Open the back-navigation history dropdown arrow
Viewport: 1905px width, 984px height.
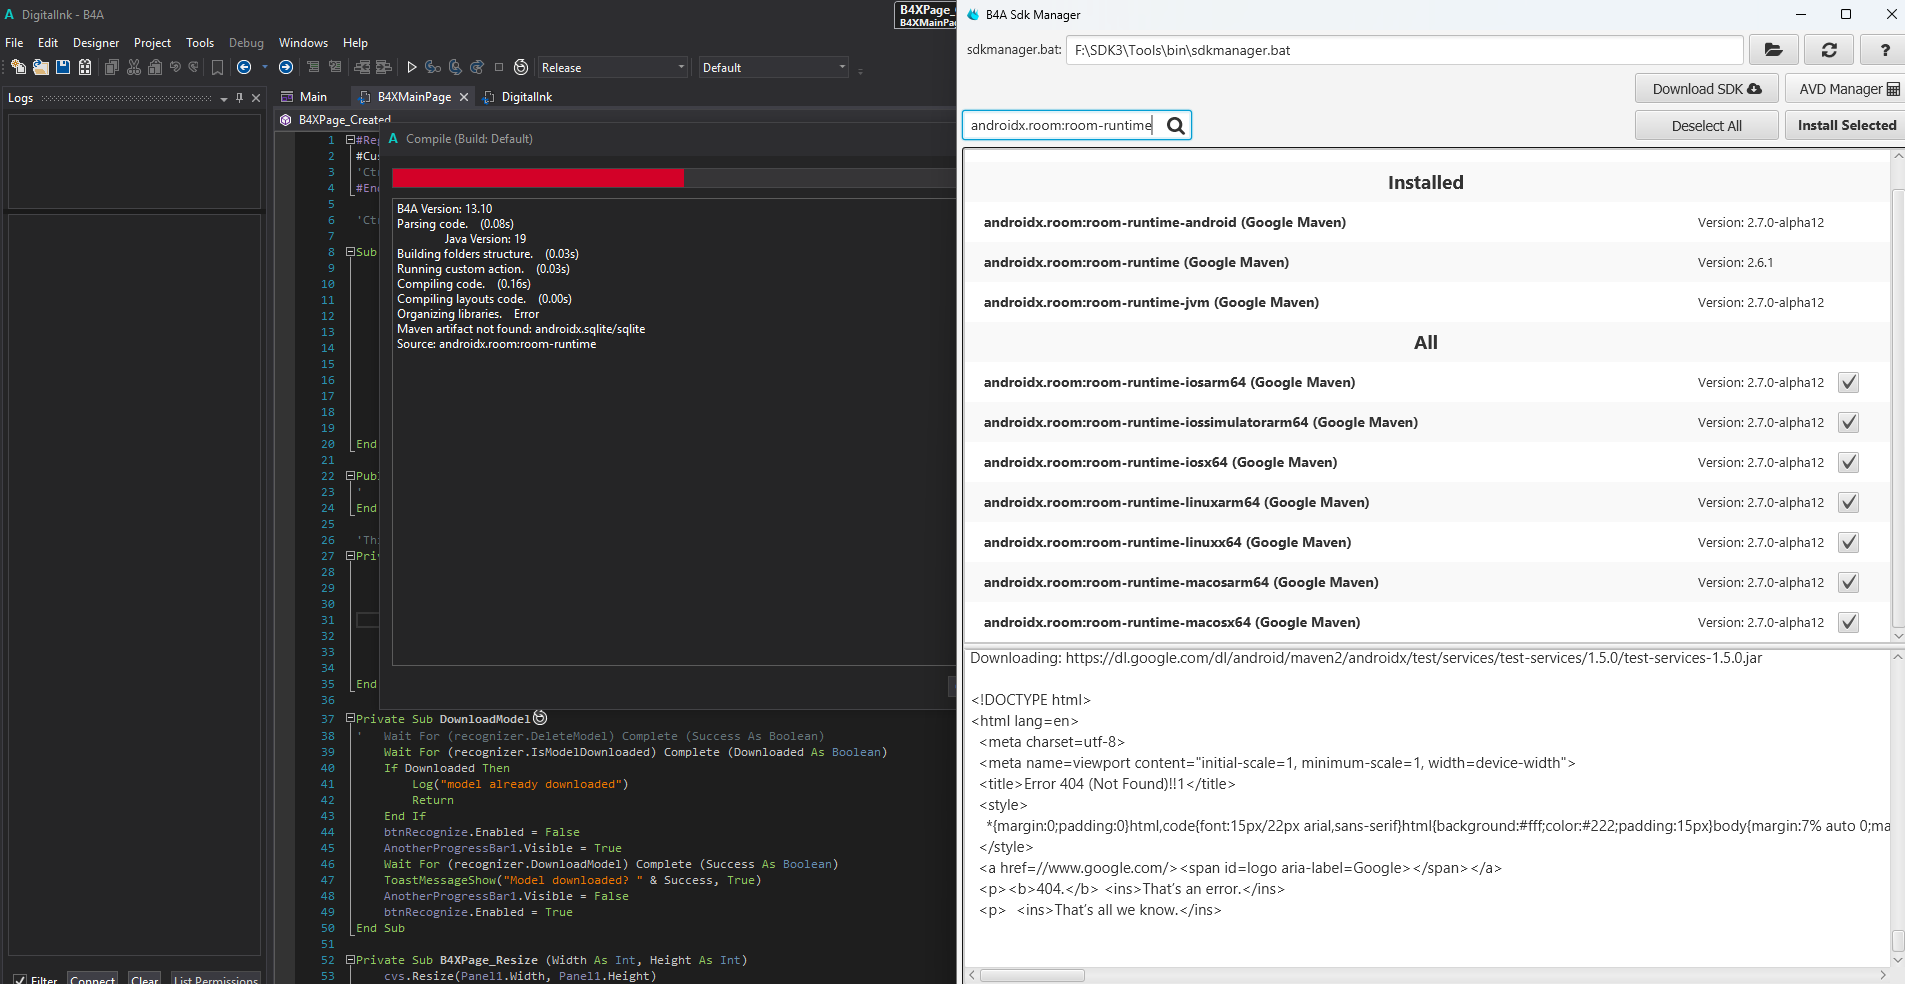click(265, 67)
